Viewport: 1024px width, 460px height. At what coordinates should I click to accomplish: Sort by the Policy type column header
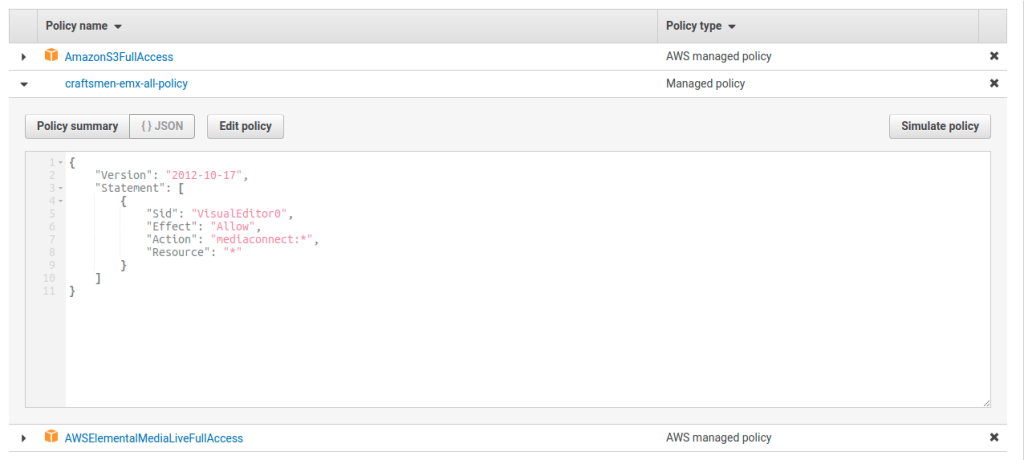click(700, 26)
